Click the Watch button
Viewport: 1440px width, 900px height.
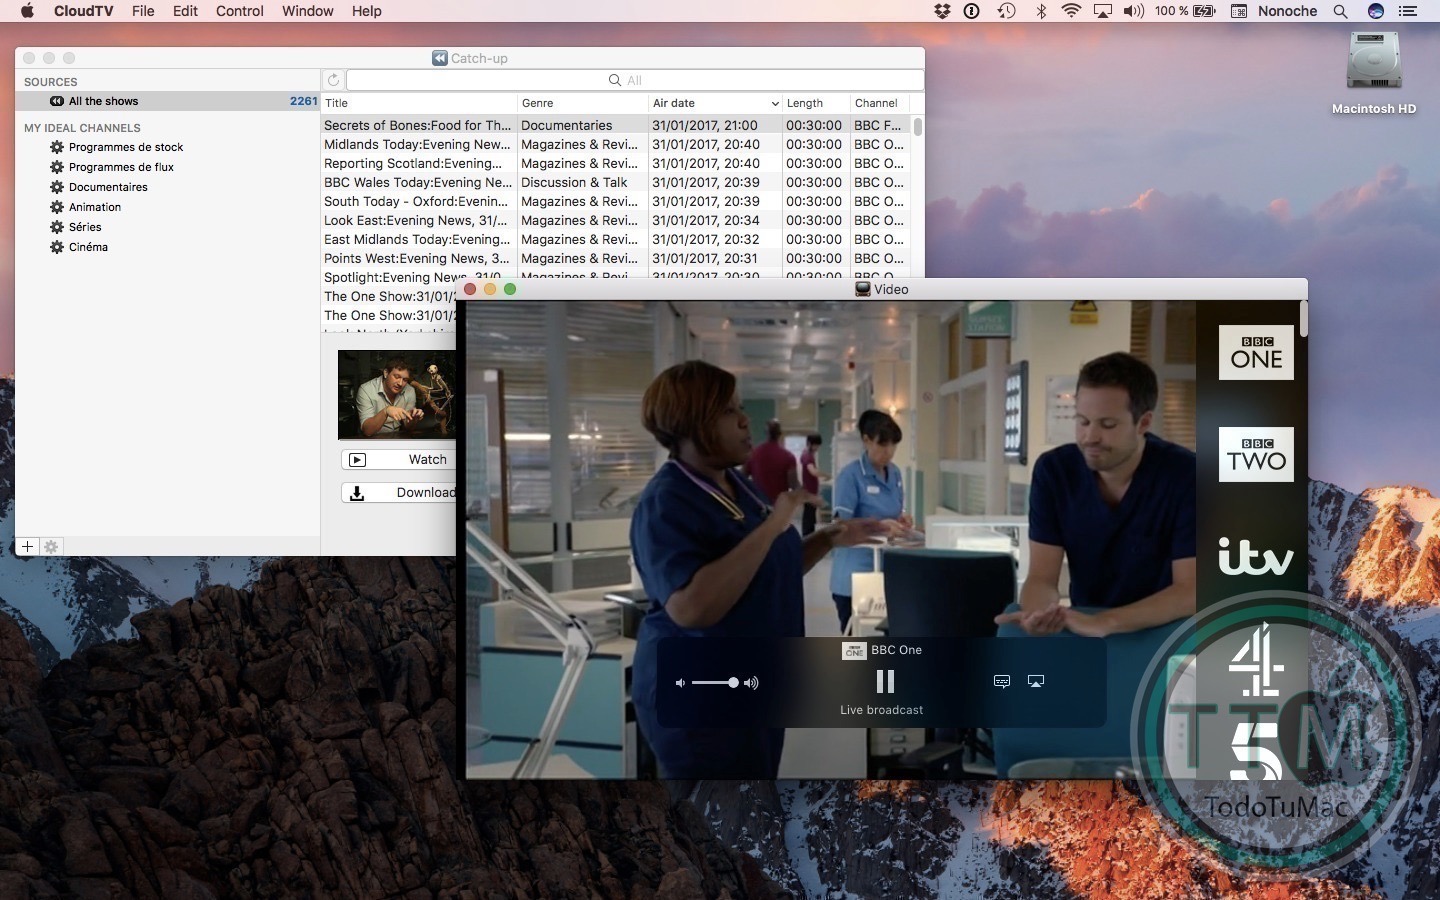tap(399, 459)
